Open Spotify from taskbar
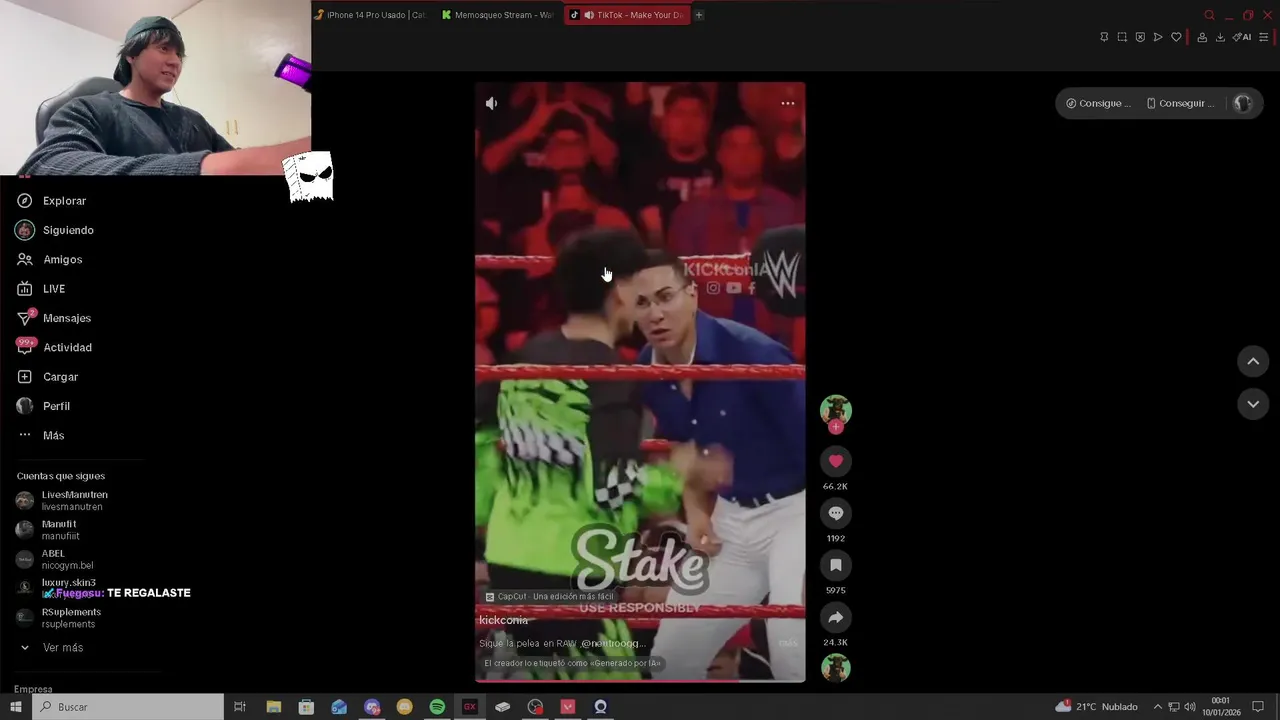1280x720 pixels. tap(437, 707)
